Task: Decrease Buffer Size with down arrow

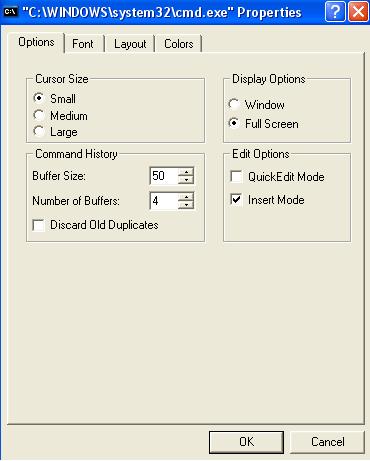Action: coord(186,180)
